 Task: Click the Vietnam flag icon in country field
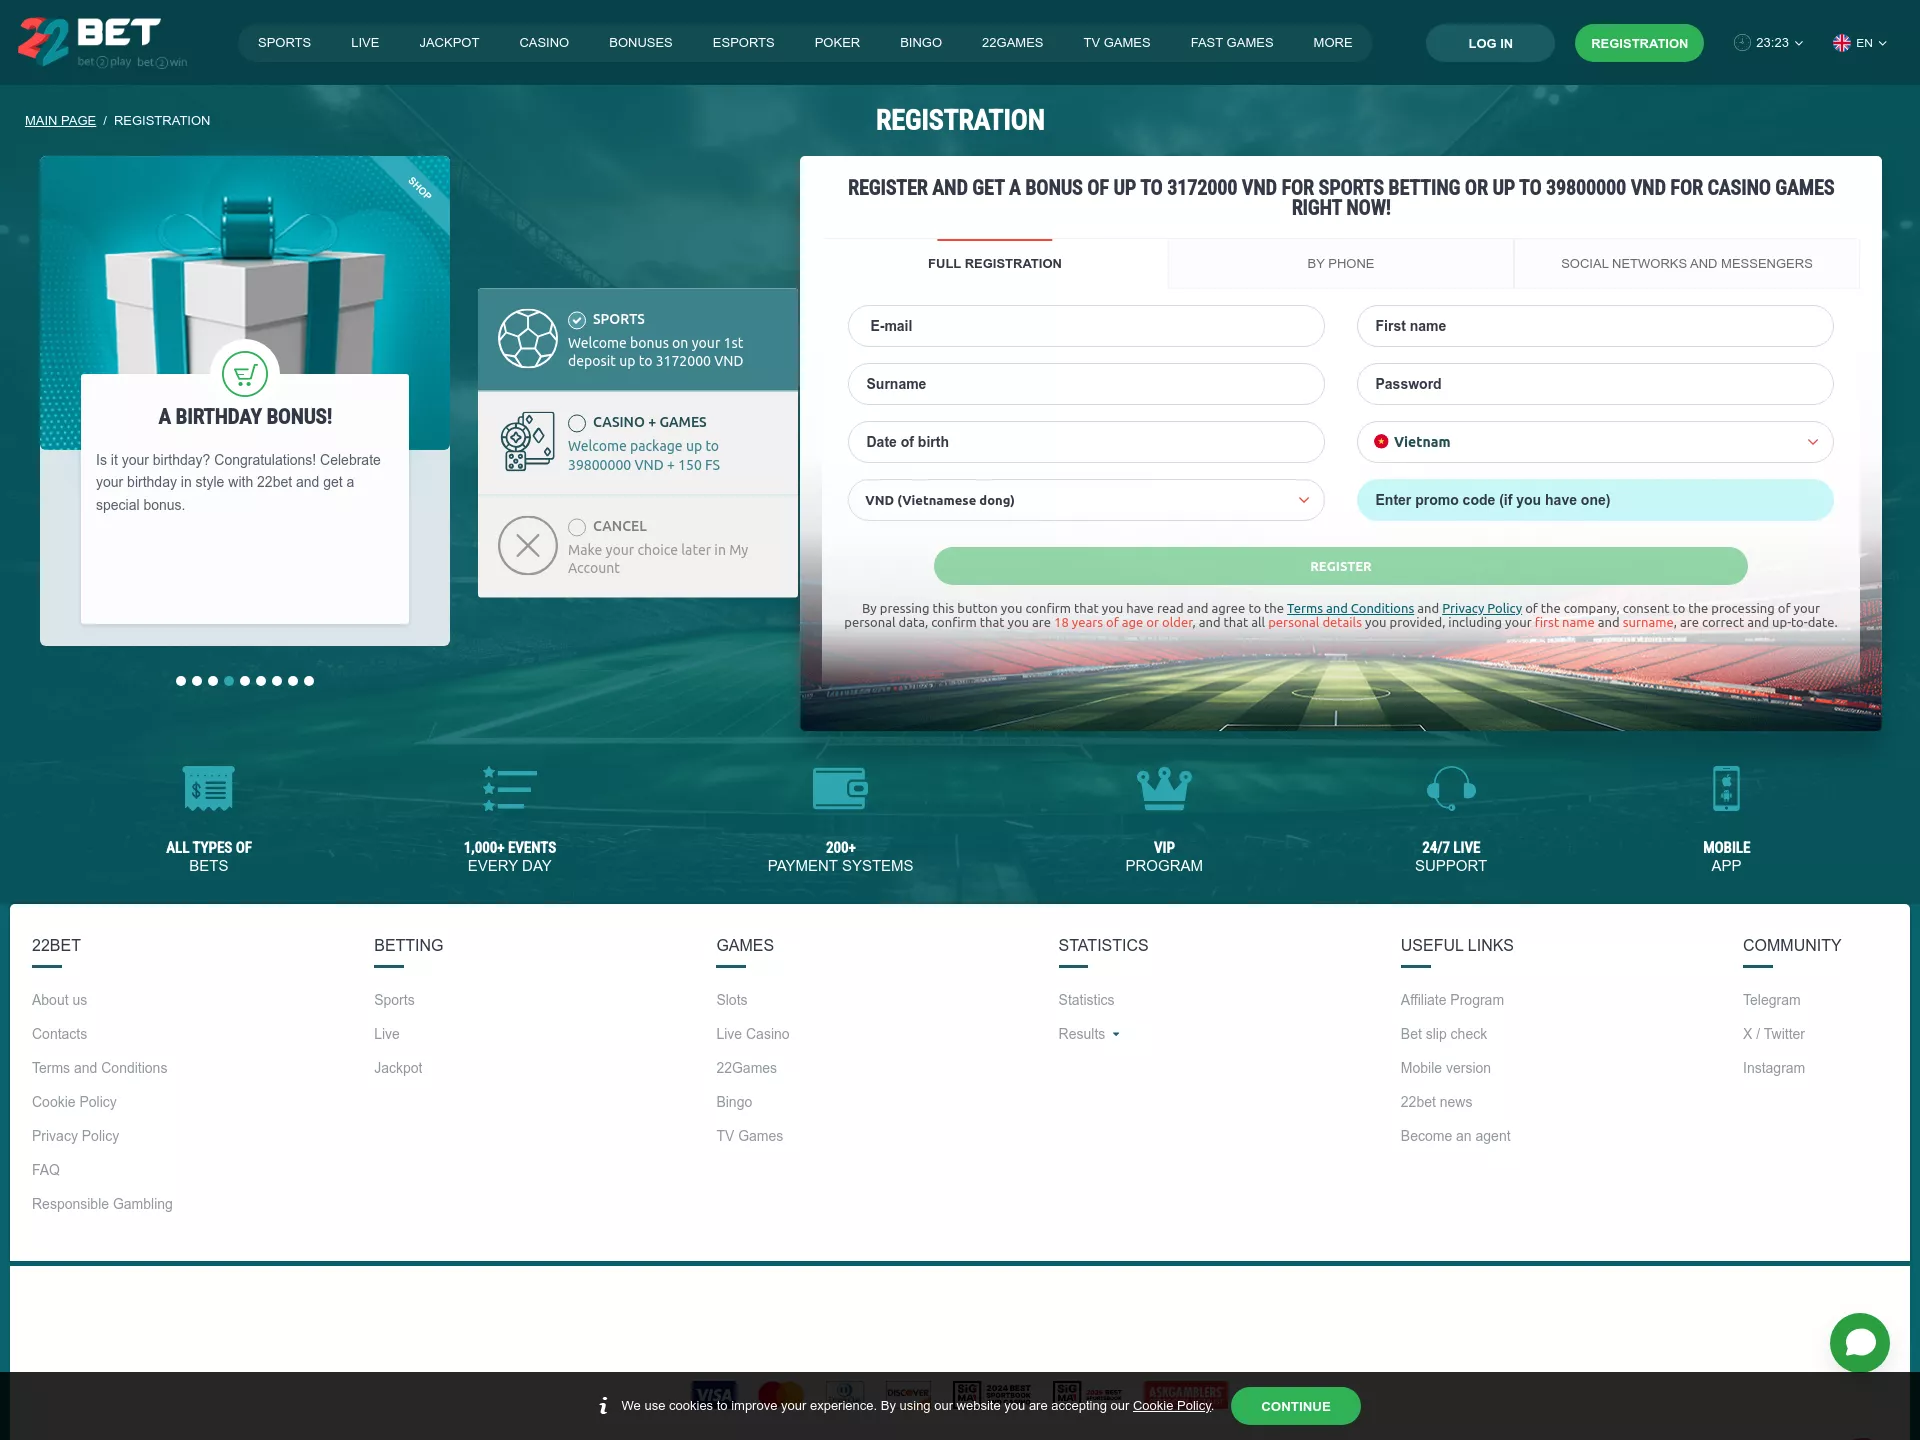[1381, 442]
